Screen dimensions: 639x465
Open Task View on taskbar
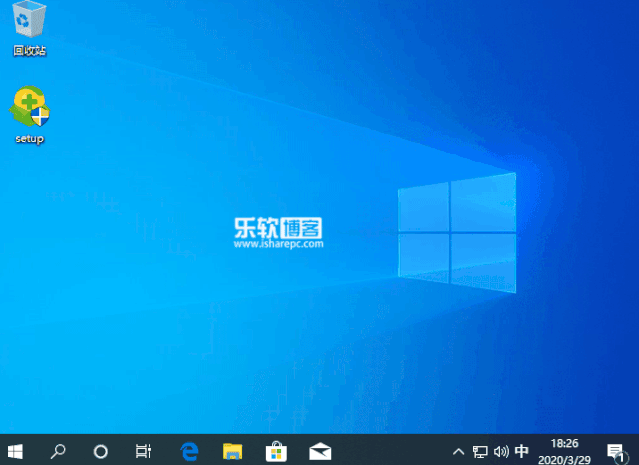143,451
